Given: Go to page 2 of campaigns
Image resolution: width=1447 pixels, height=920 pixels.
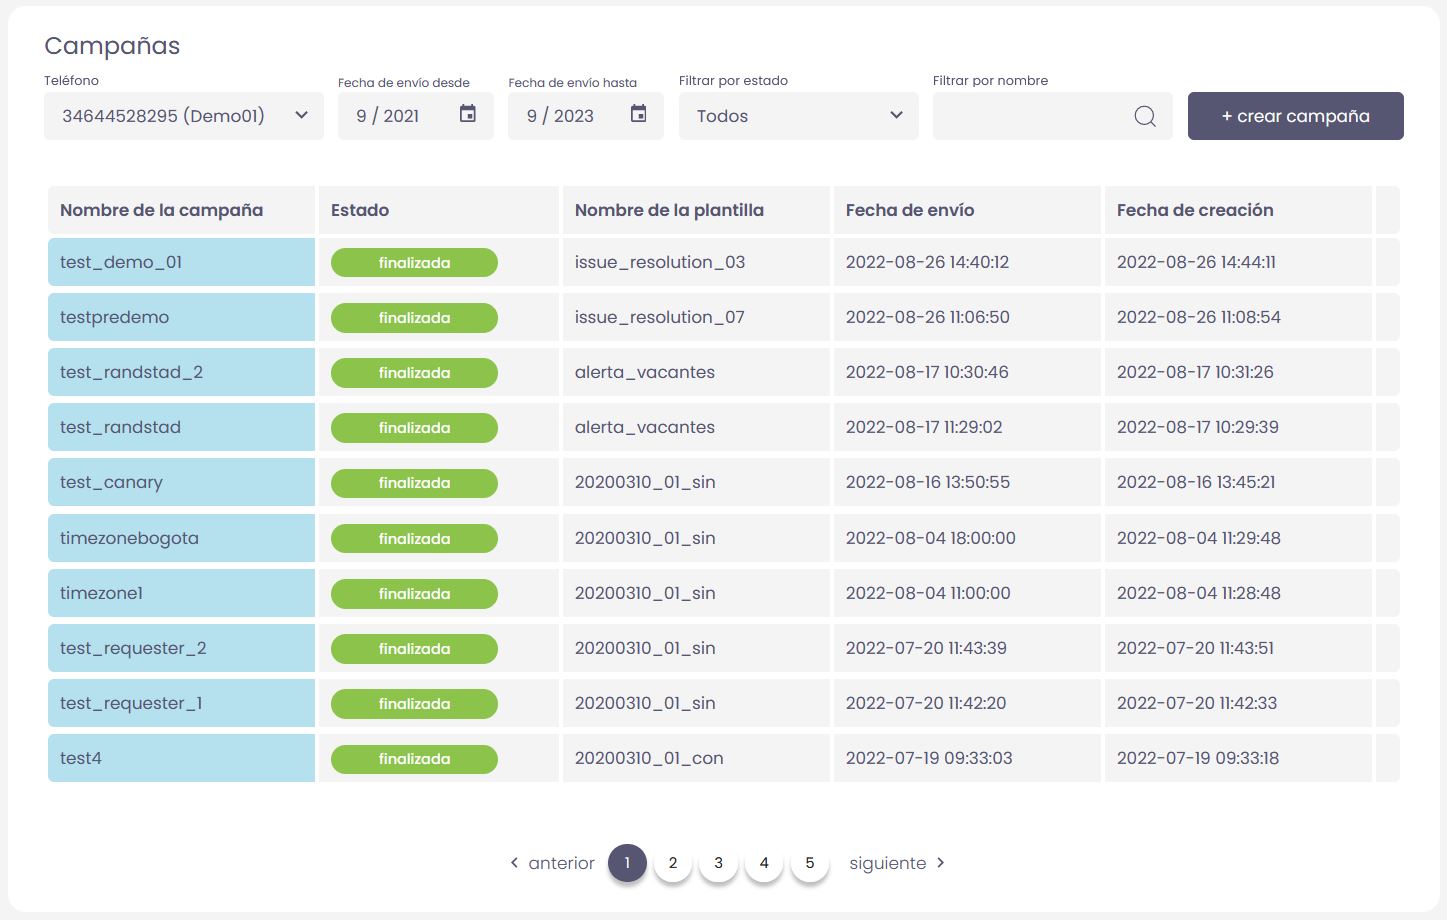Looking at the screenshot, I should pyautogui.click(x=673, y=863).
